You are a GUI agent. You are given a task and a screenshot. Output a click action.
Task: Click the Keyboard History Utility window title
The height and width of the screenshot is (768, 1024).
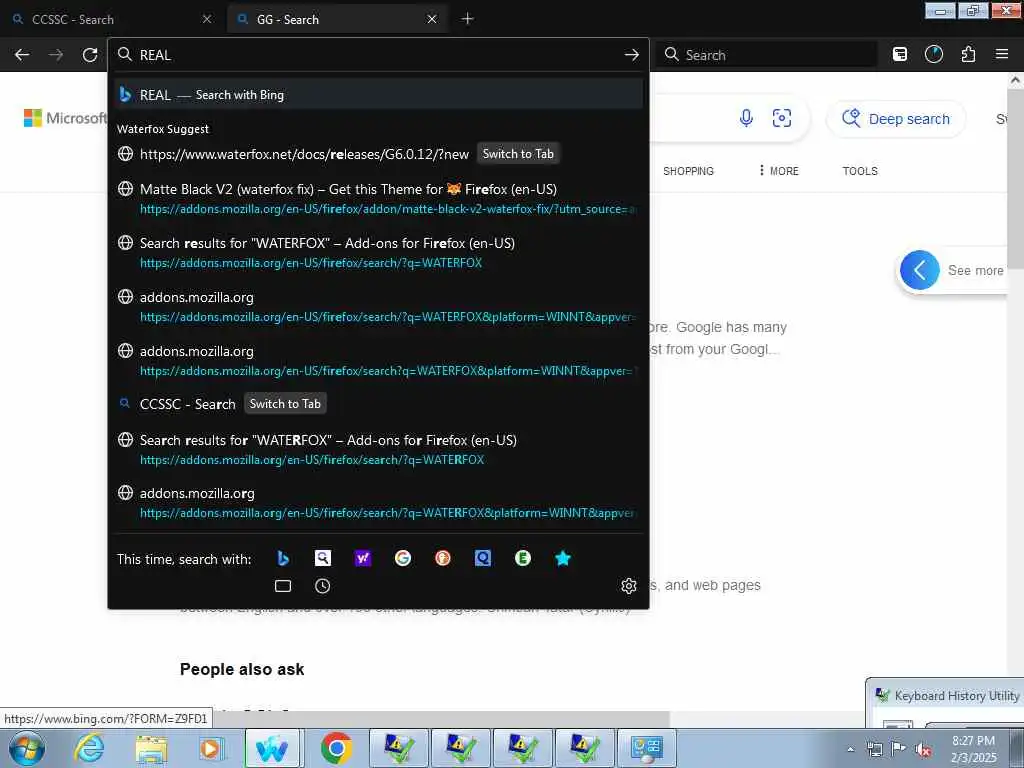tap(956, 696)
